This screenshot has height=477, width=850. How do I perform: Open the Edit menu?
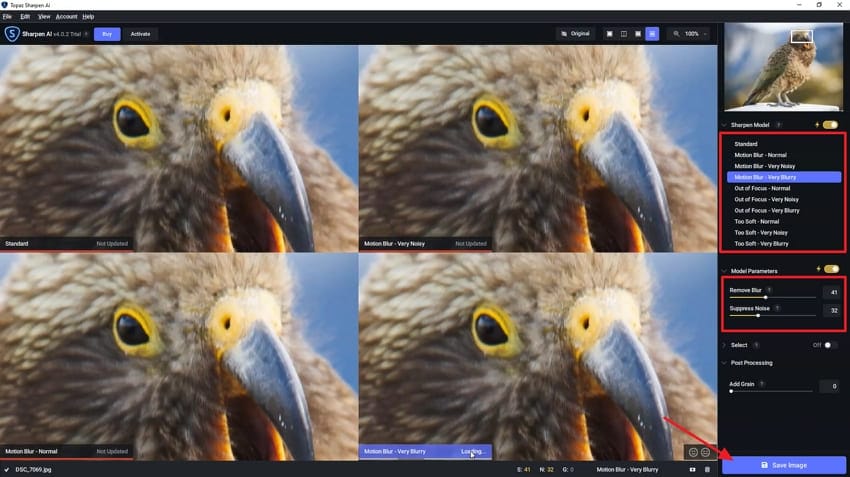pyautogui.click(x=25, y=16)
